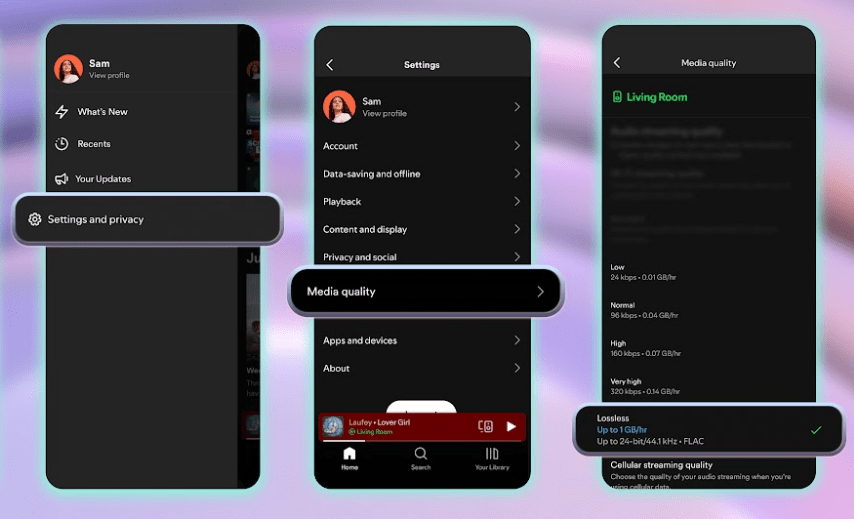Open Privacy and social settings
The height and width of the screenshot is (519, 854).
point(422,256)
